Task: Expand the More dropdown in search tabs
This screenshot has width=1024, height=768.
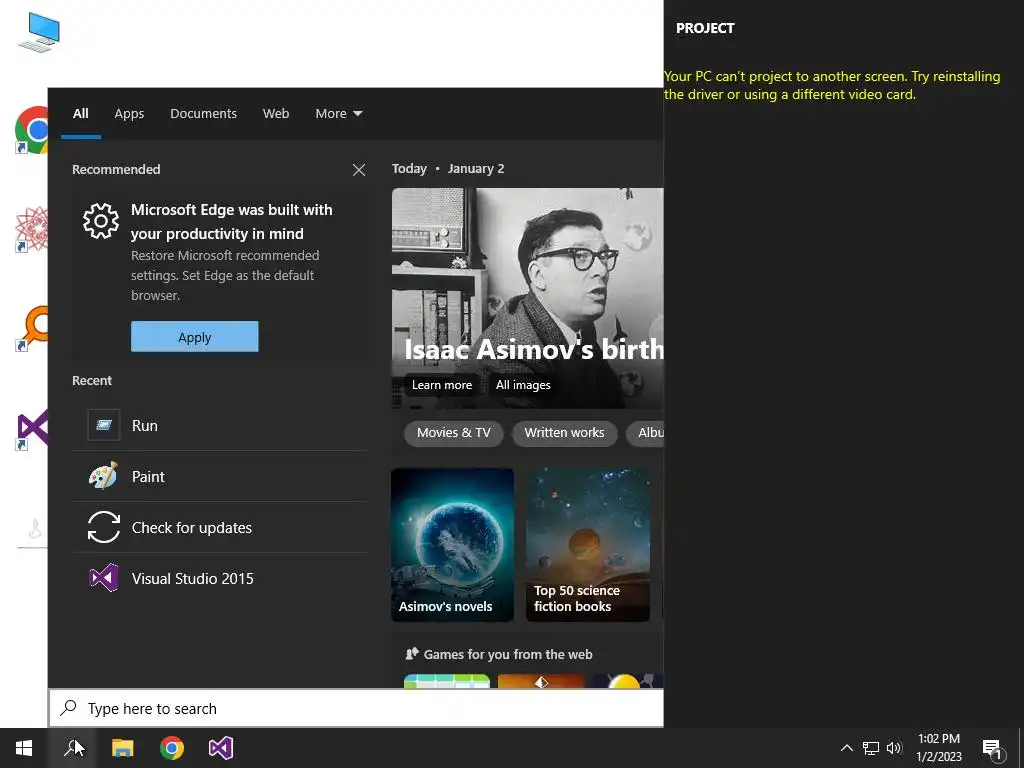Action: click(338, 114)
